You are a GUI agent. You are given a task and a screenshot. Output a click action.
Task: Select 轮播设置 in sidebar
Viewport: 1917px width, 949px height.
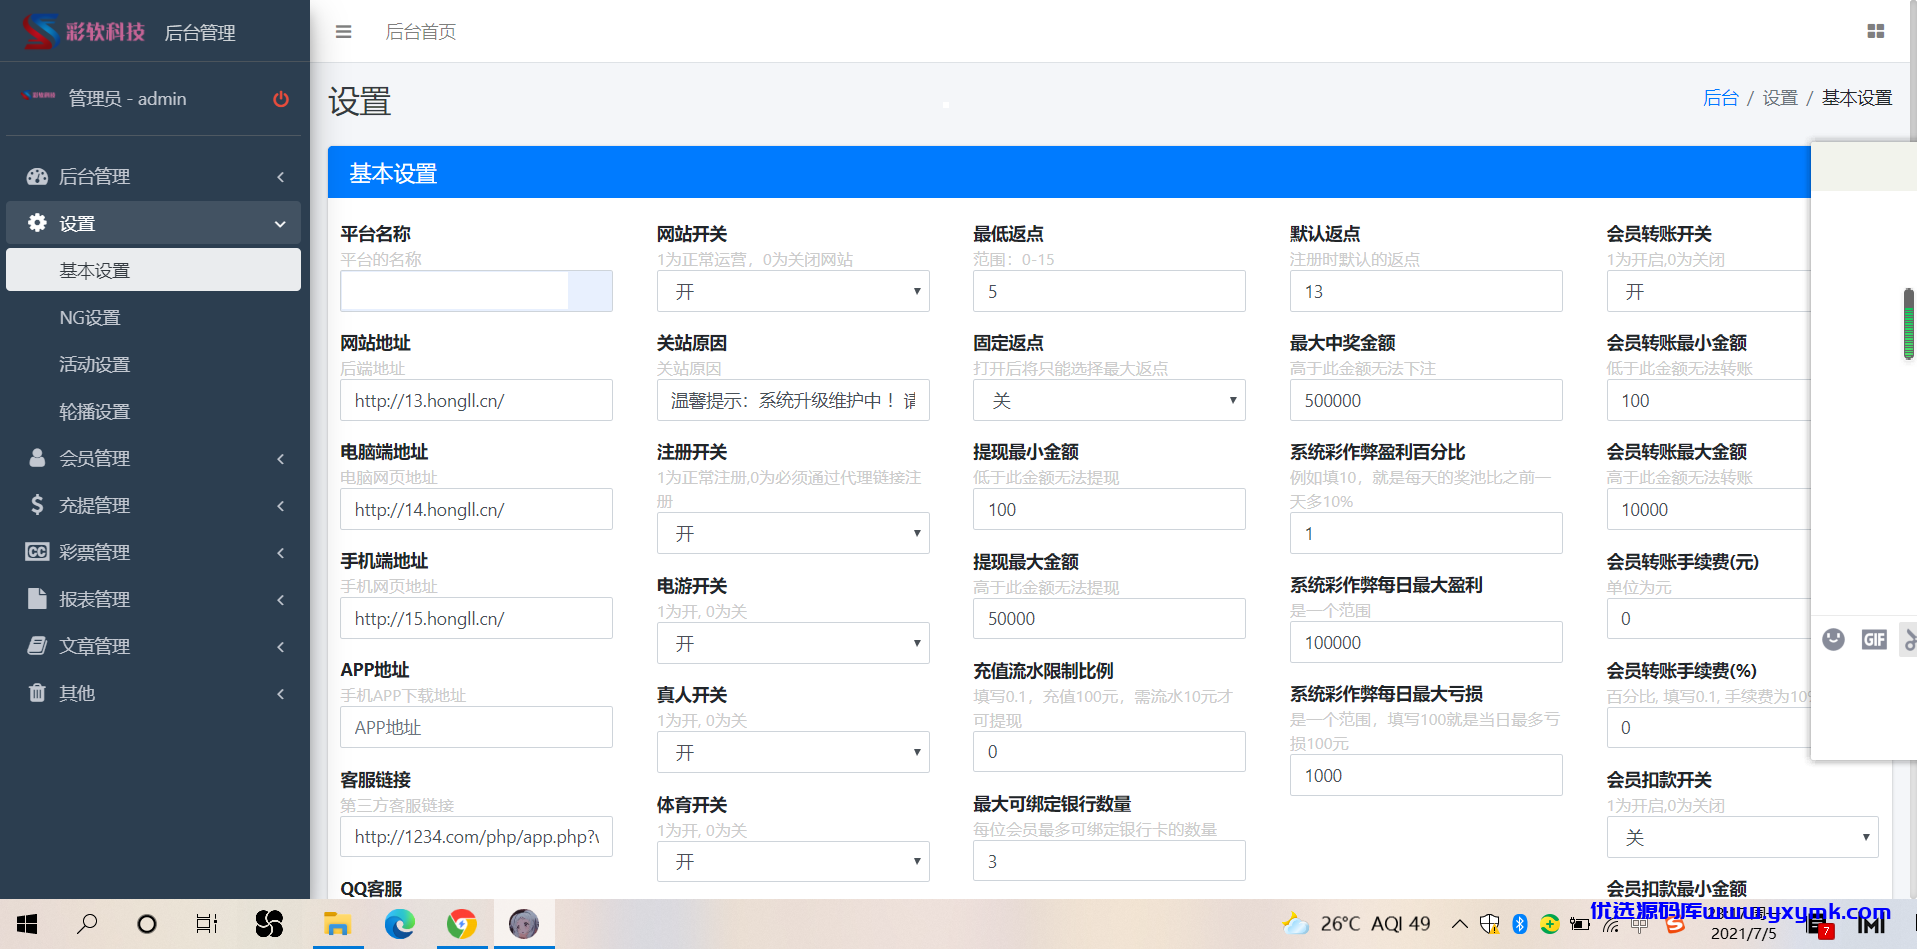point(153,411)
